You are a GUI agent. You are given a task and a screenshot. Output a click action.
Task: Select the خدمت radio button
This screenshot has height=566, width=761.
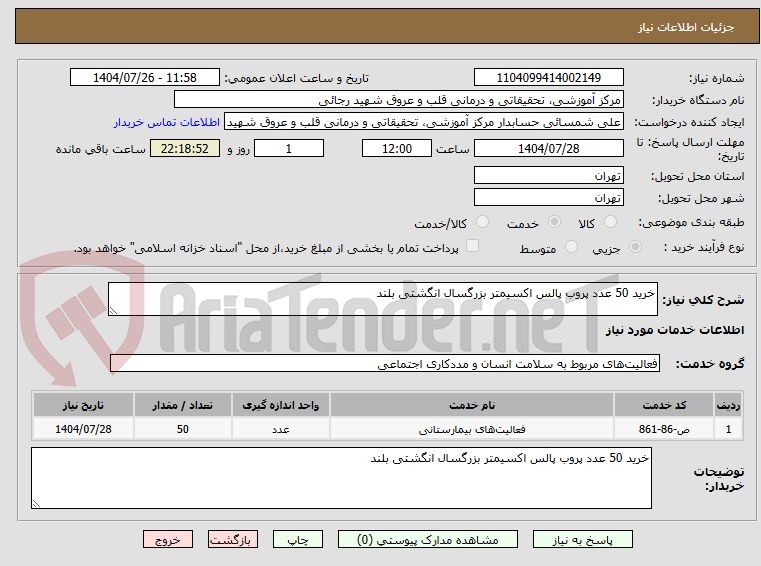point(554,222)
